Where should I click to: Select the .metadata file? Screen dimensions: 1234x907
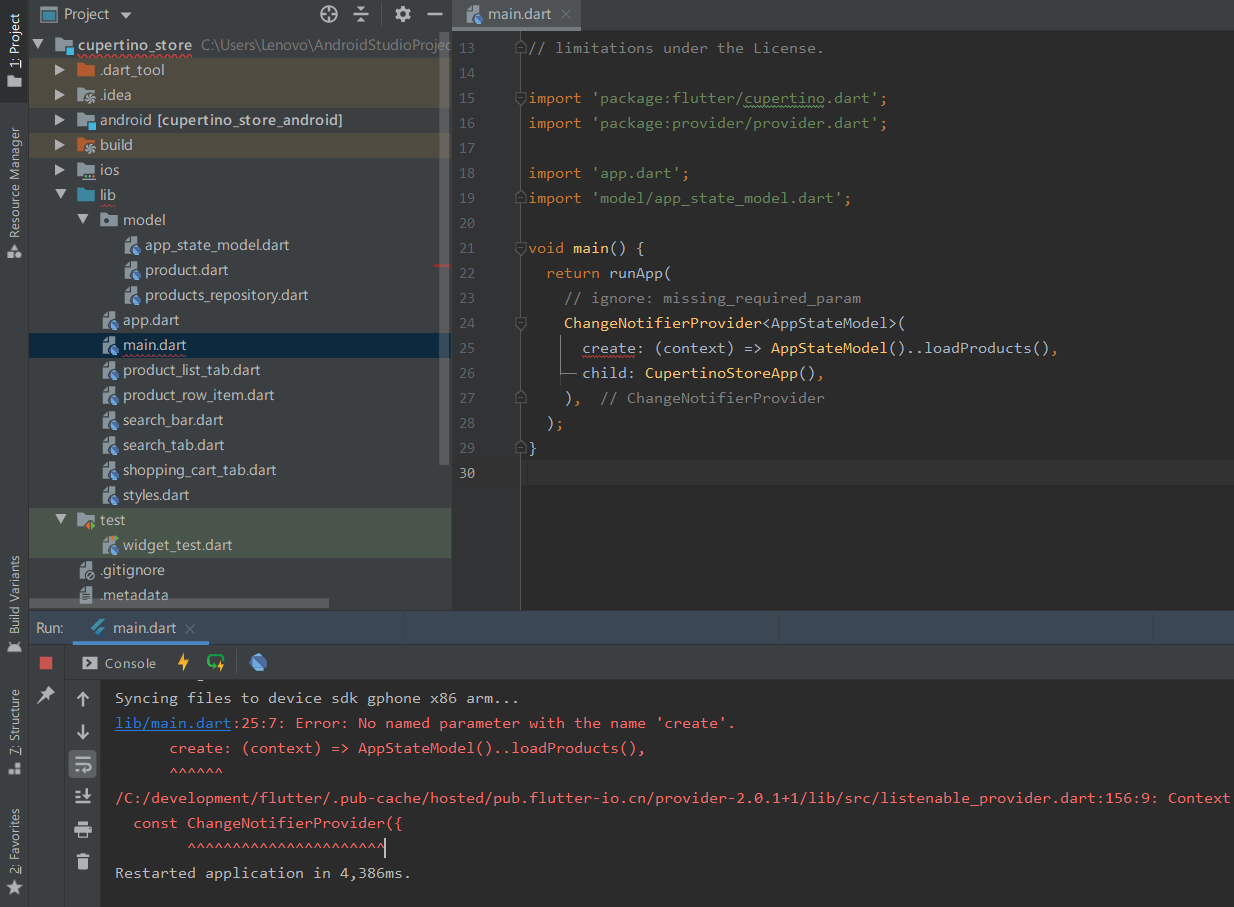[x=134, y=595]
